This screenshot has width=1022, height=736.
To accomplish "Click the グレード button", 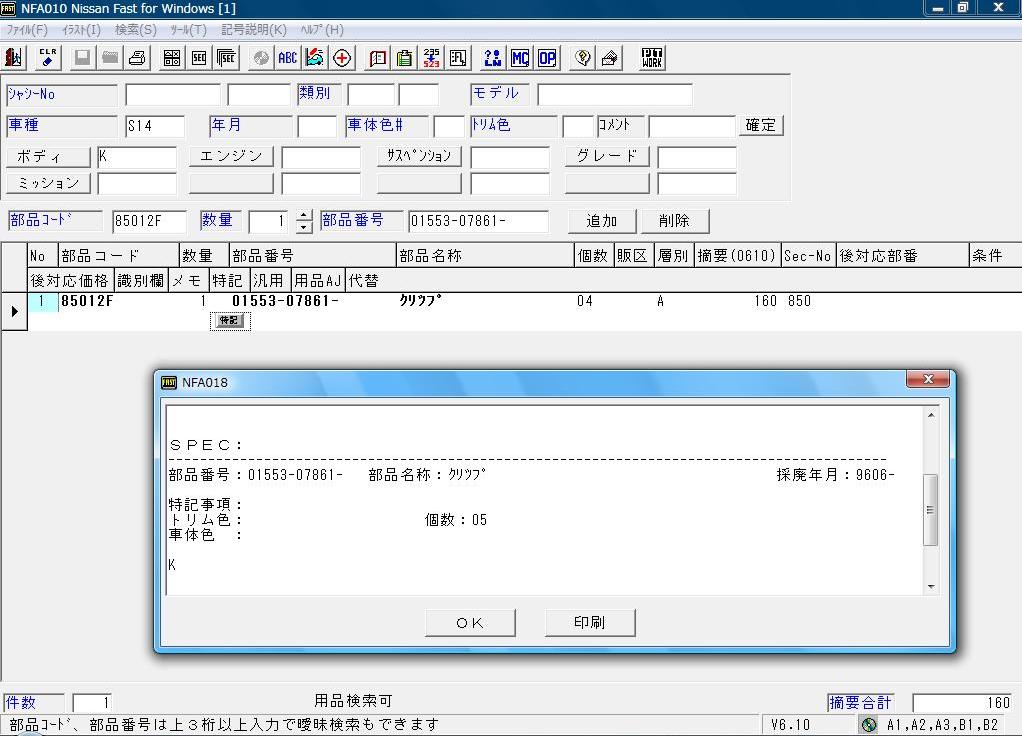I will click(607, 156).
